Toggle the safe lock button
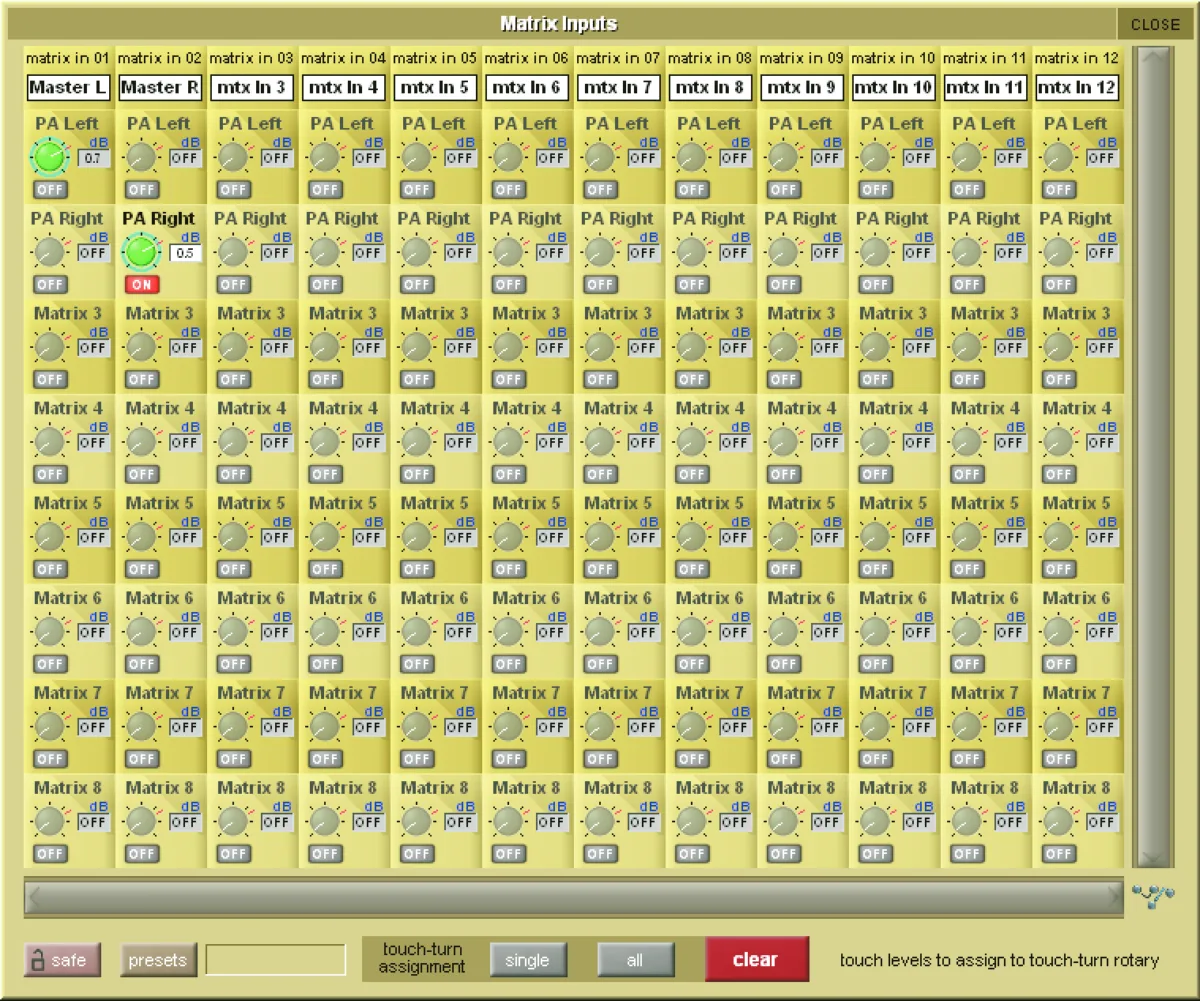The height and width of the screenshot is (1001, 1200). pyautogui.click(x=62, y=960)
